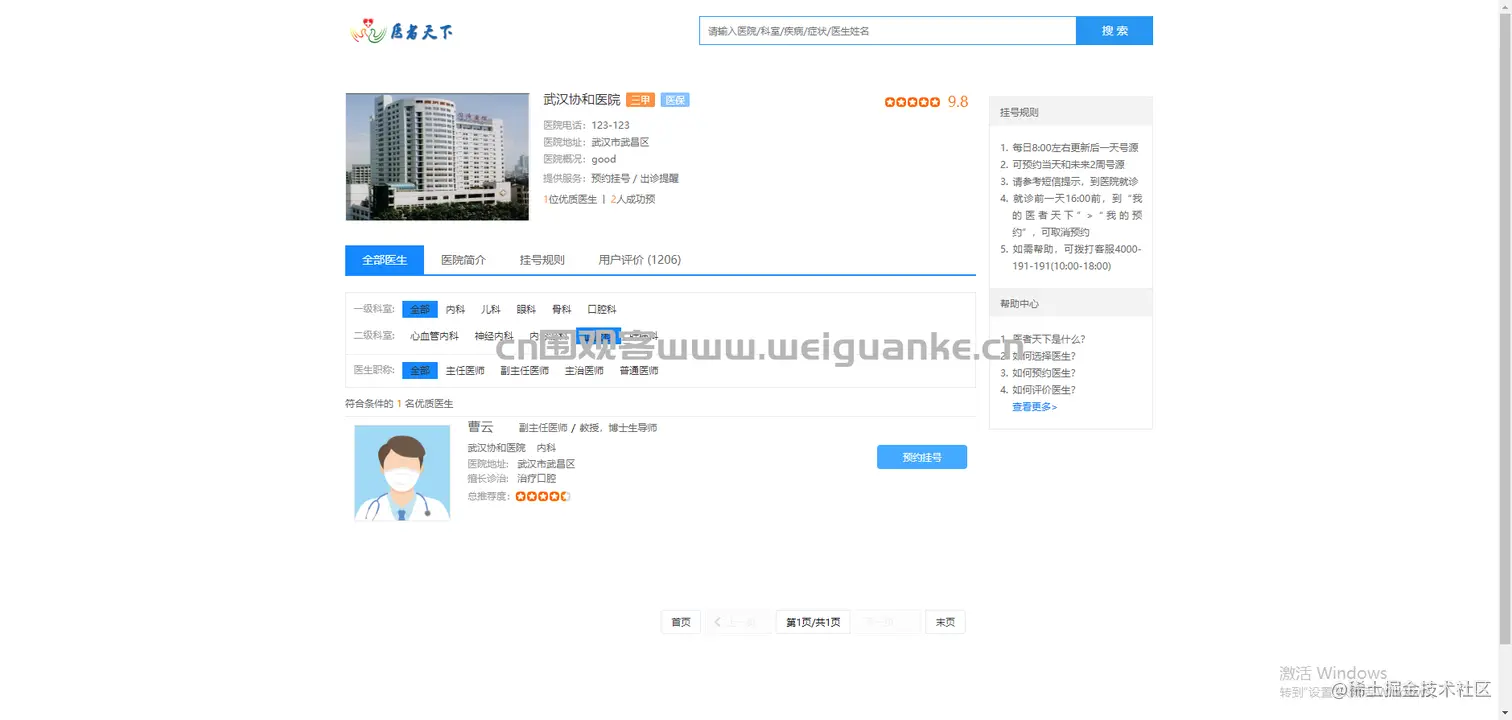The height and width of the screenshot is (720, 1512).
Task: Jump to 末页 last page
Action: click(945, 622)
